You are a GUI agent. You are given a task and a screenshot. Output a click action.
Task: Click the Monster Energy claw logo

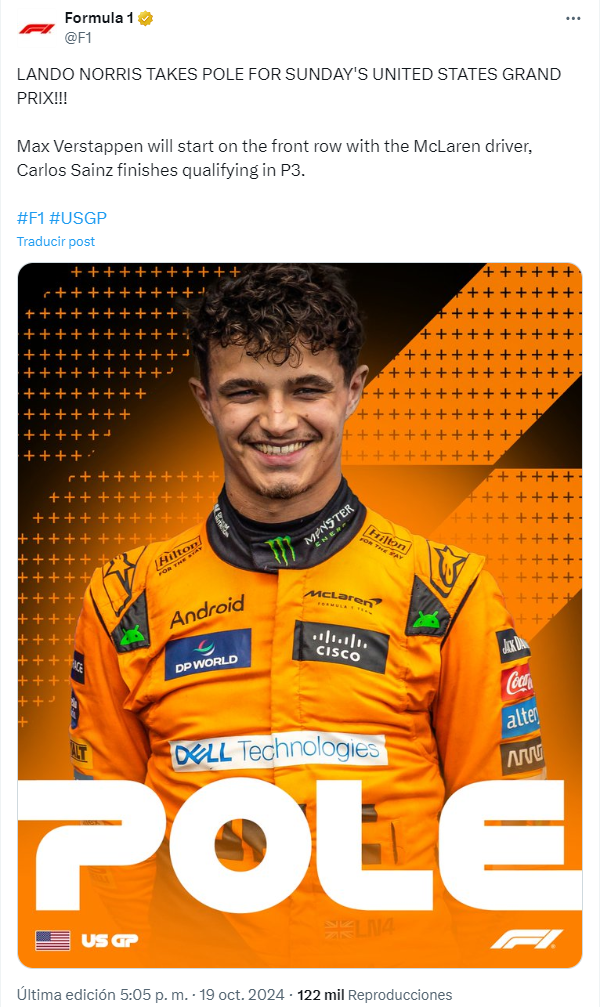coord(281,550)
